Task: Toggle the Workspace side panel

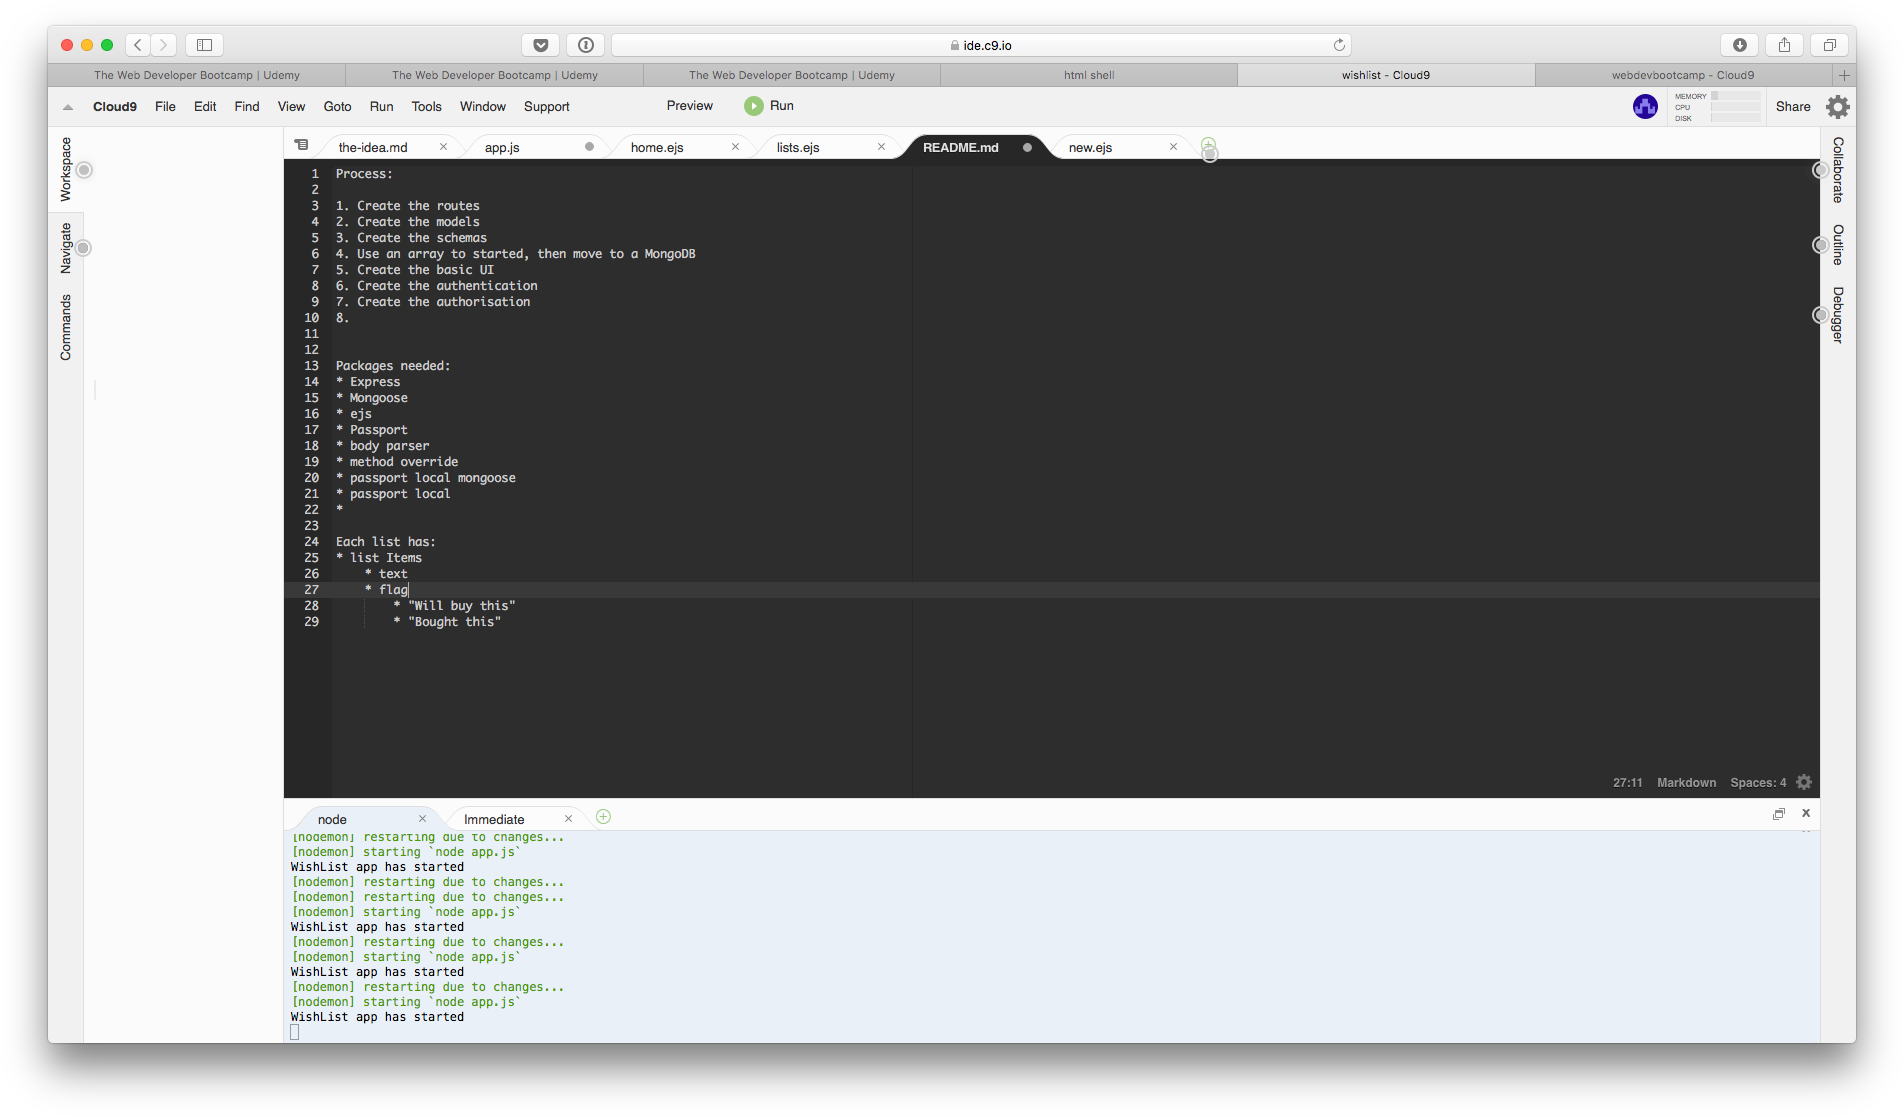Action: click(x=66, y=169)
